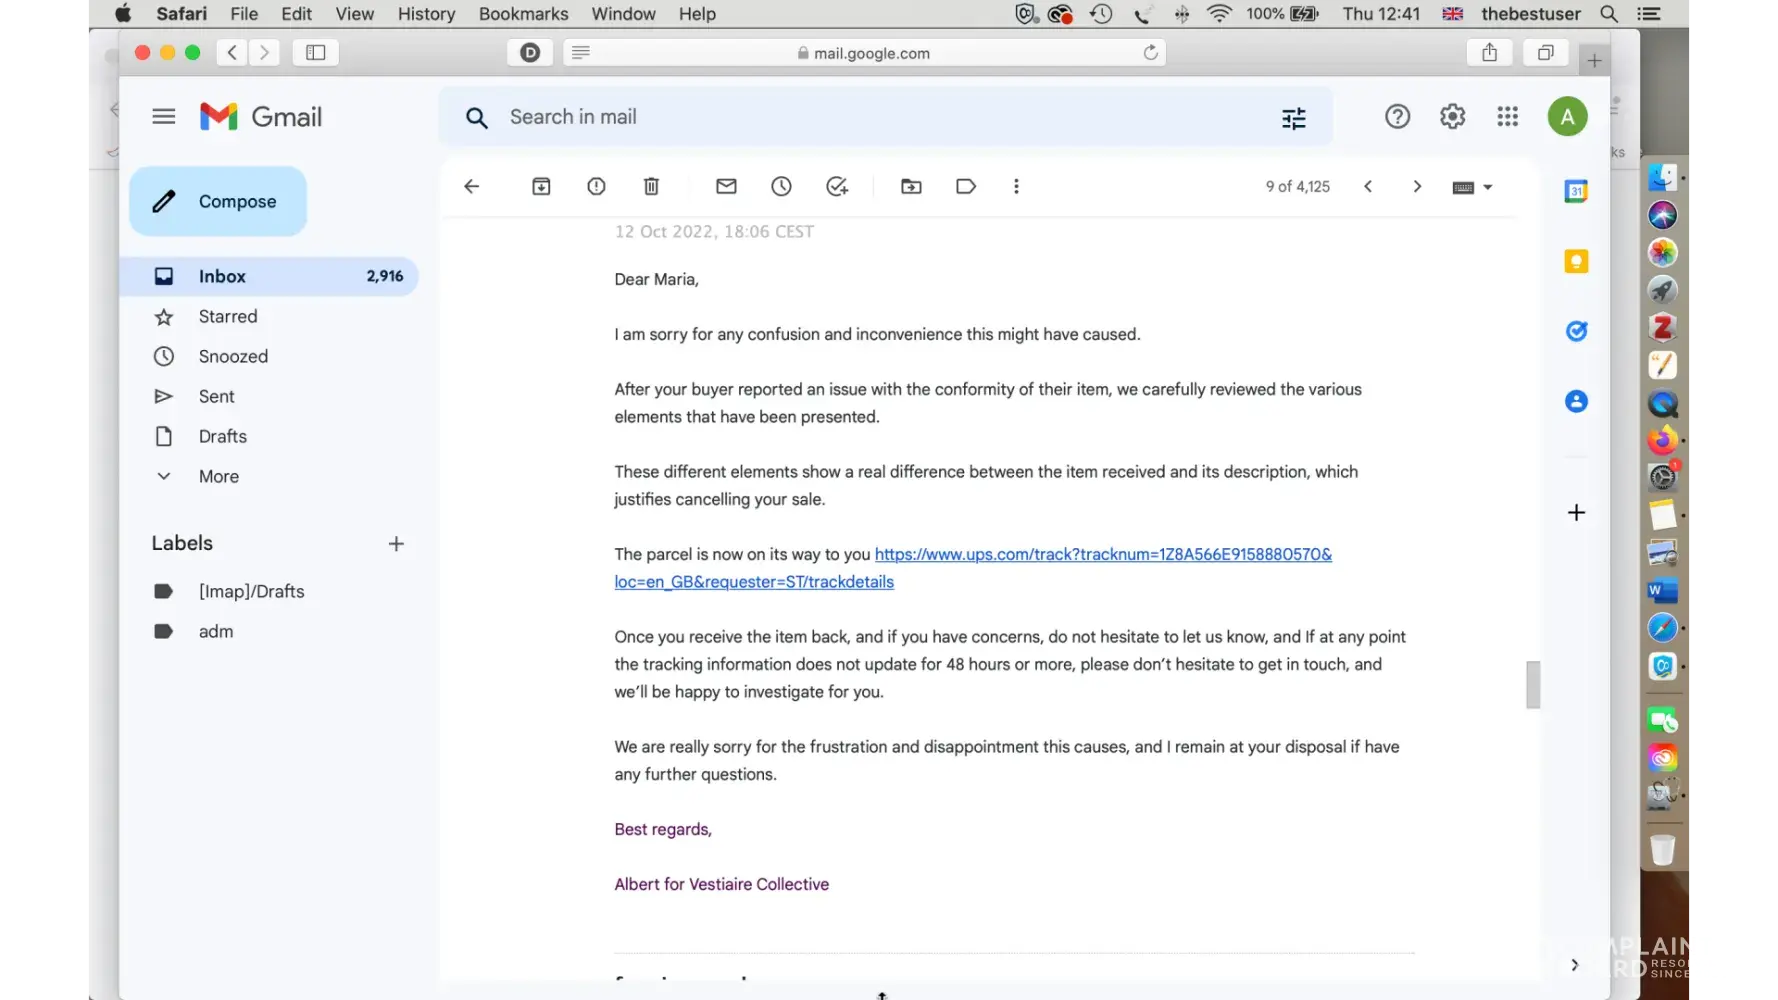Show search options filter icon
Image resolution: width=1778 pixels, height=1000 pixels.
click(1294, 118)
